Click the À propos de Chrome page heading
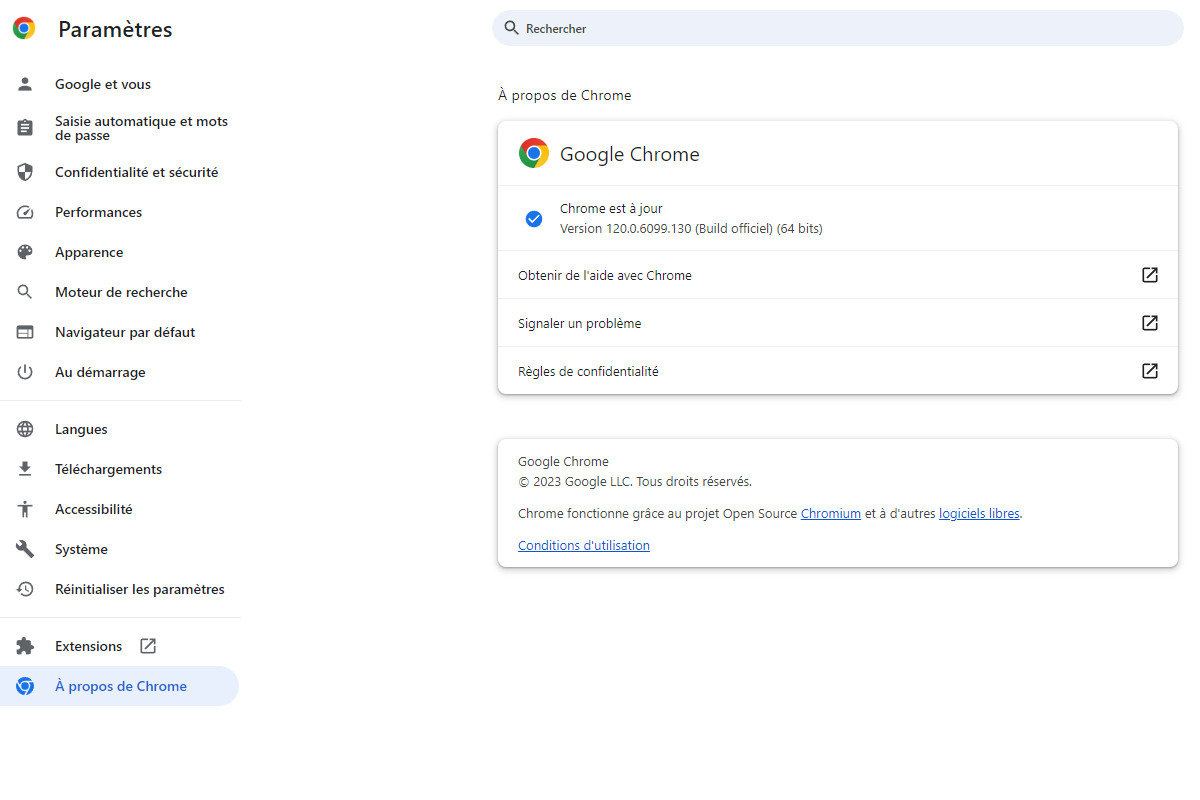 pos(565,95)
